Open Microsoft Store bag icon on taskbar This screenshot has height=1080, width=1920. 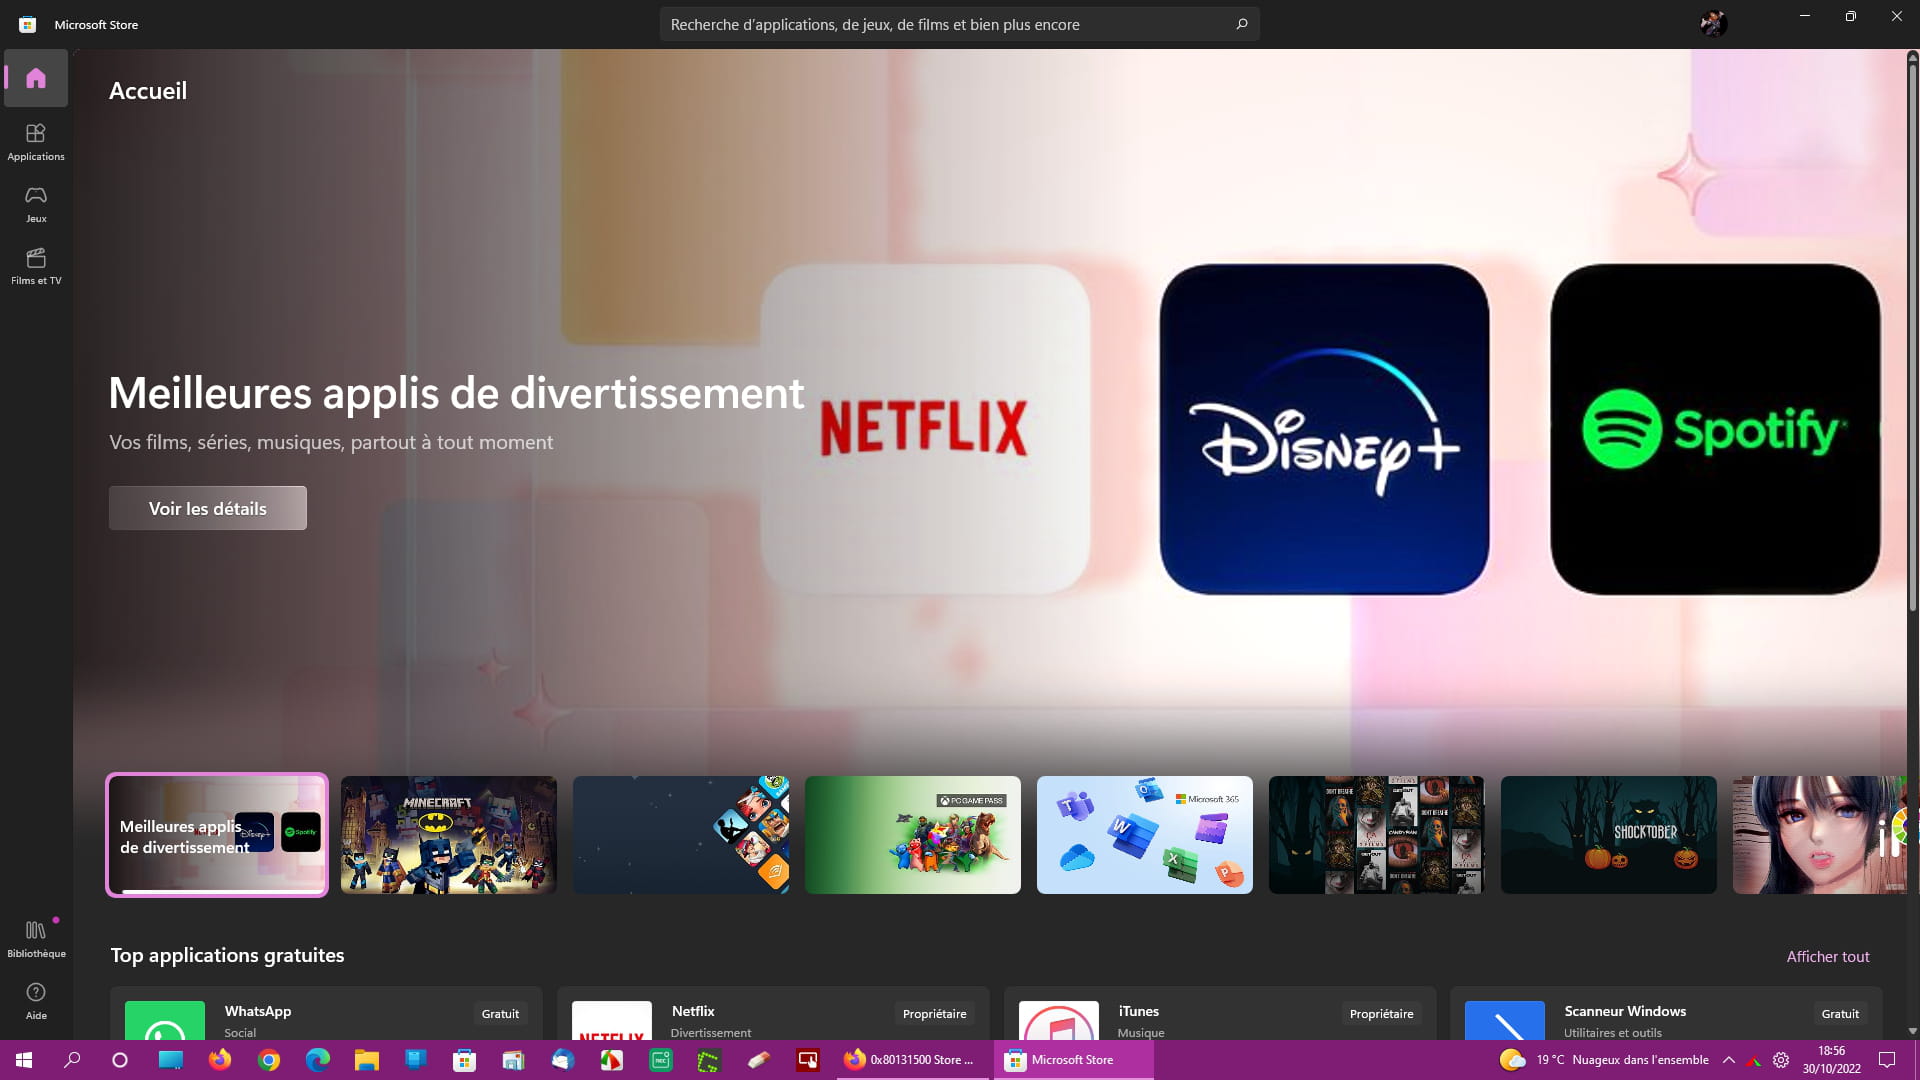[x=465, y=1060]
